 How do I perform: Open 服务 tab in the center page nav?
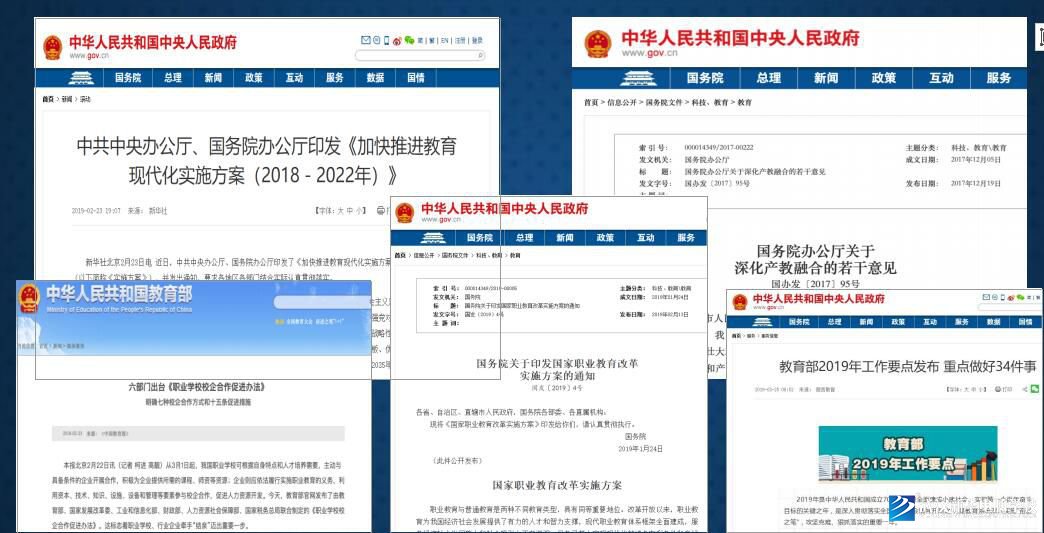(686, 238)
